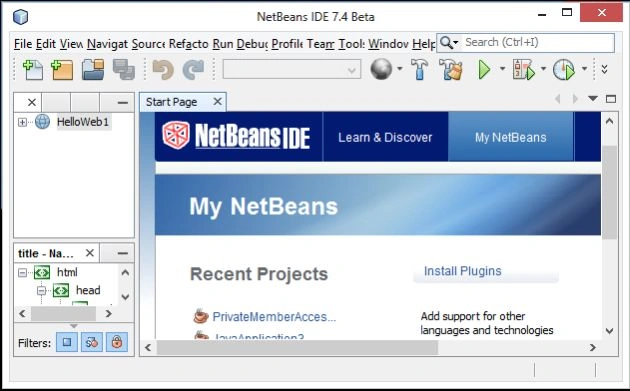Screen dimensions: 630x391
Task: Open the browser selection dropdown arrow
Action: pyautogui.click(x=399, y=69)
